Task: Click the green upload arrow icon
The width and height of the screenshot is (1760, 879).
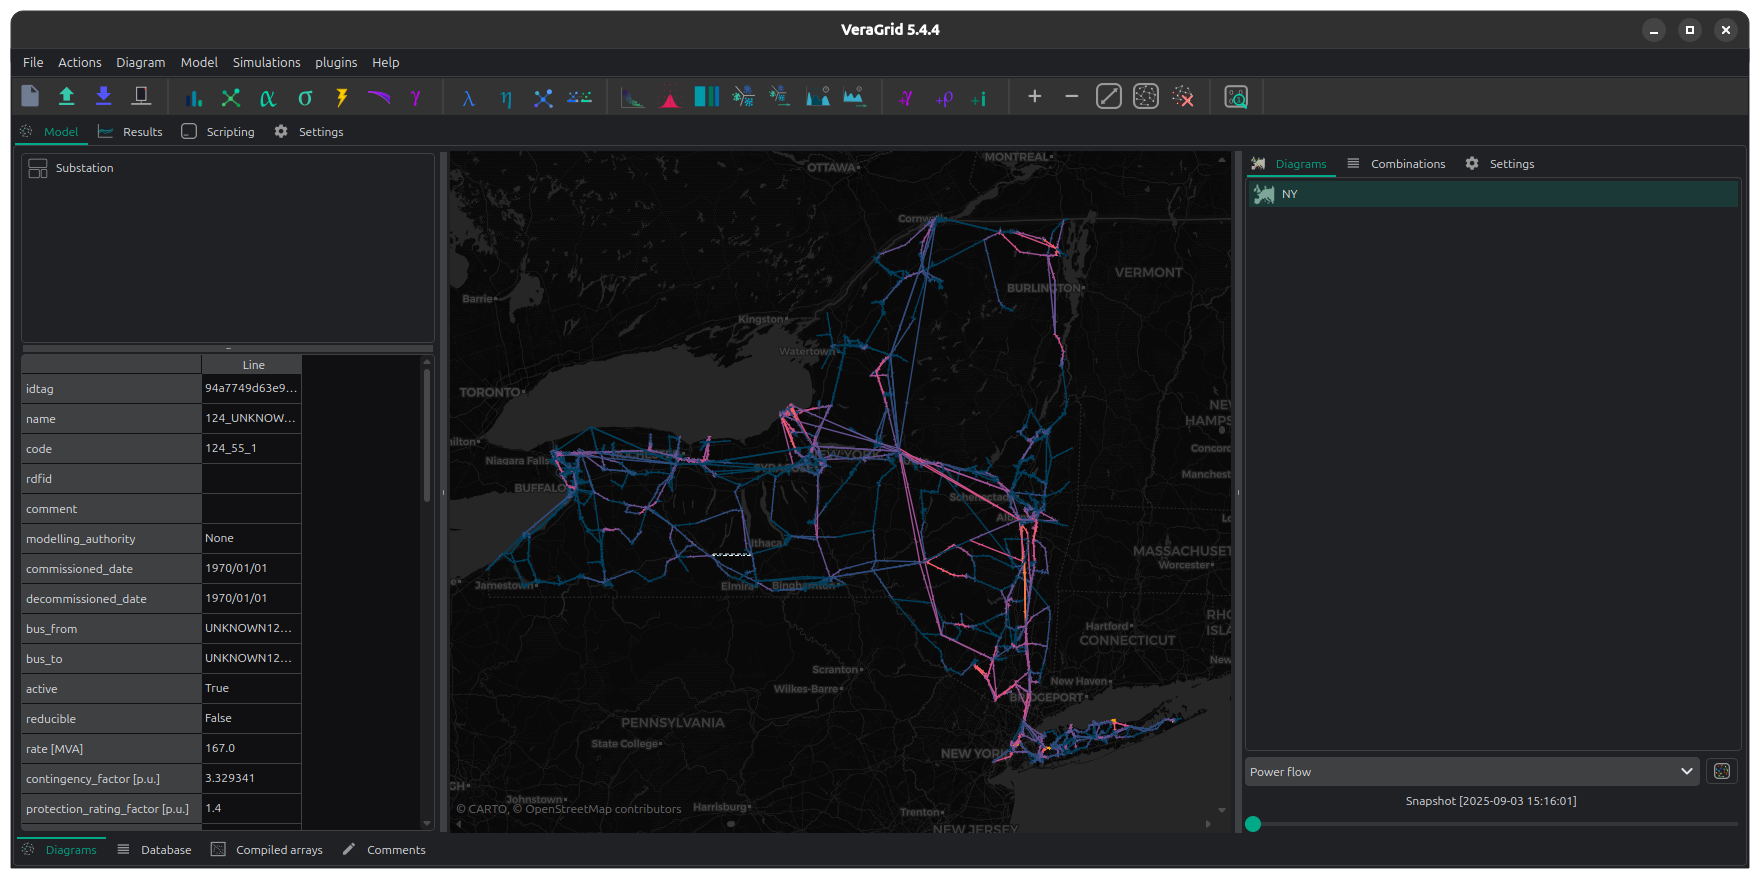Action: pyautogui.click(x=67, y=97)
